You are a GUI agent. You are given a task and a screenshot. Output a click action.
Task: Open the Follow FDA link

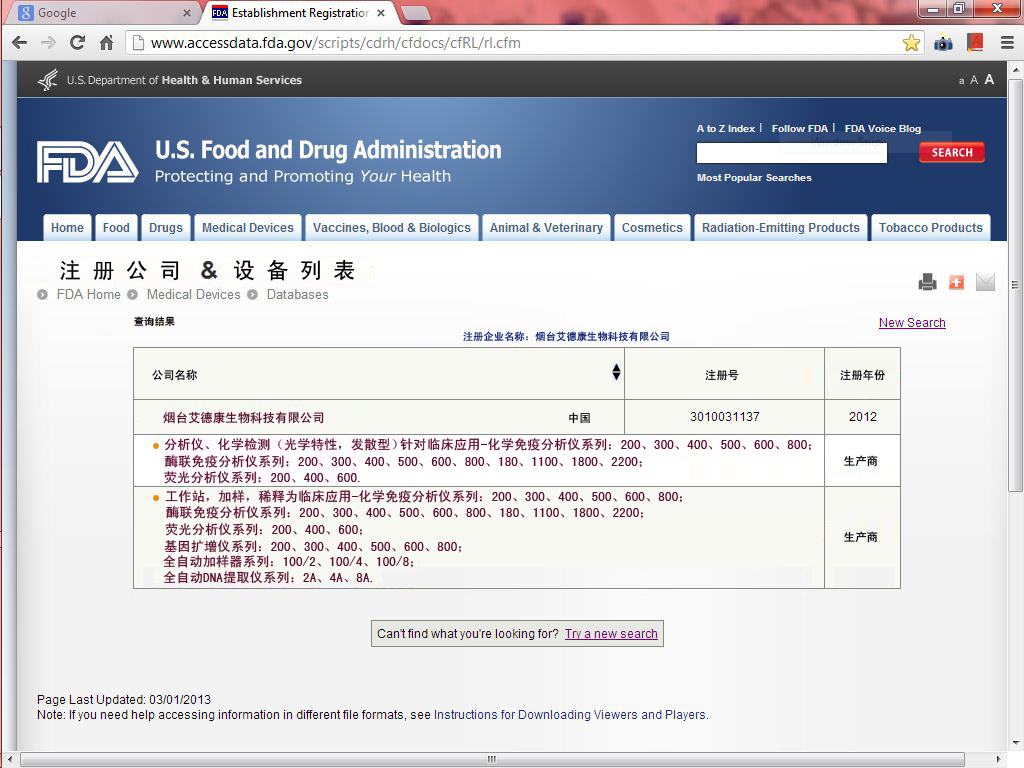pyautogui.click(x=799, y=129)
